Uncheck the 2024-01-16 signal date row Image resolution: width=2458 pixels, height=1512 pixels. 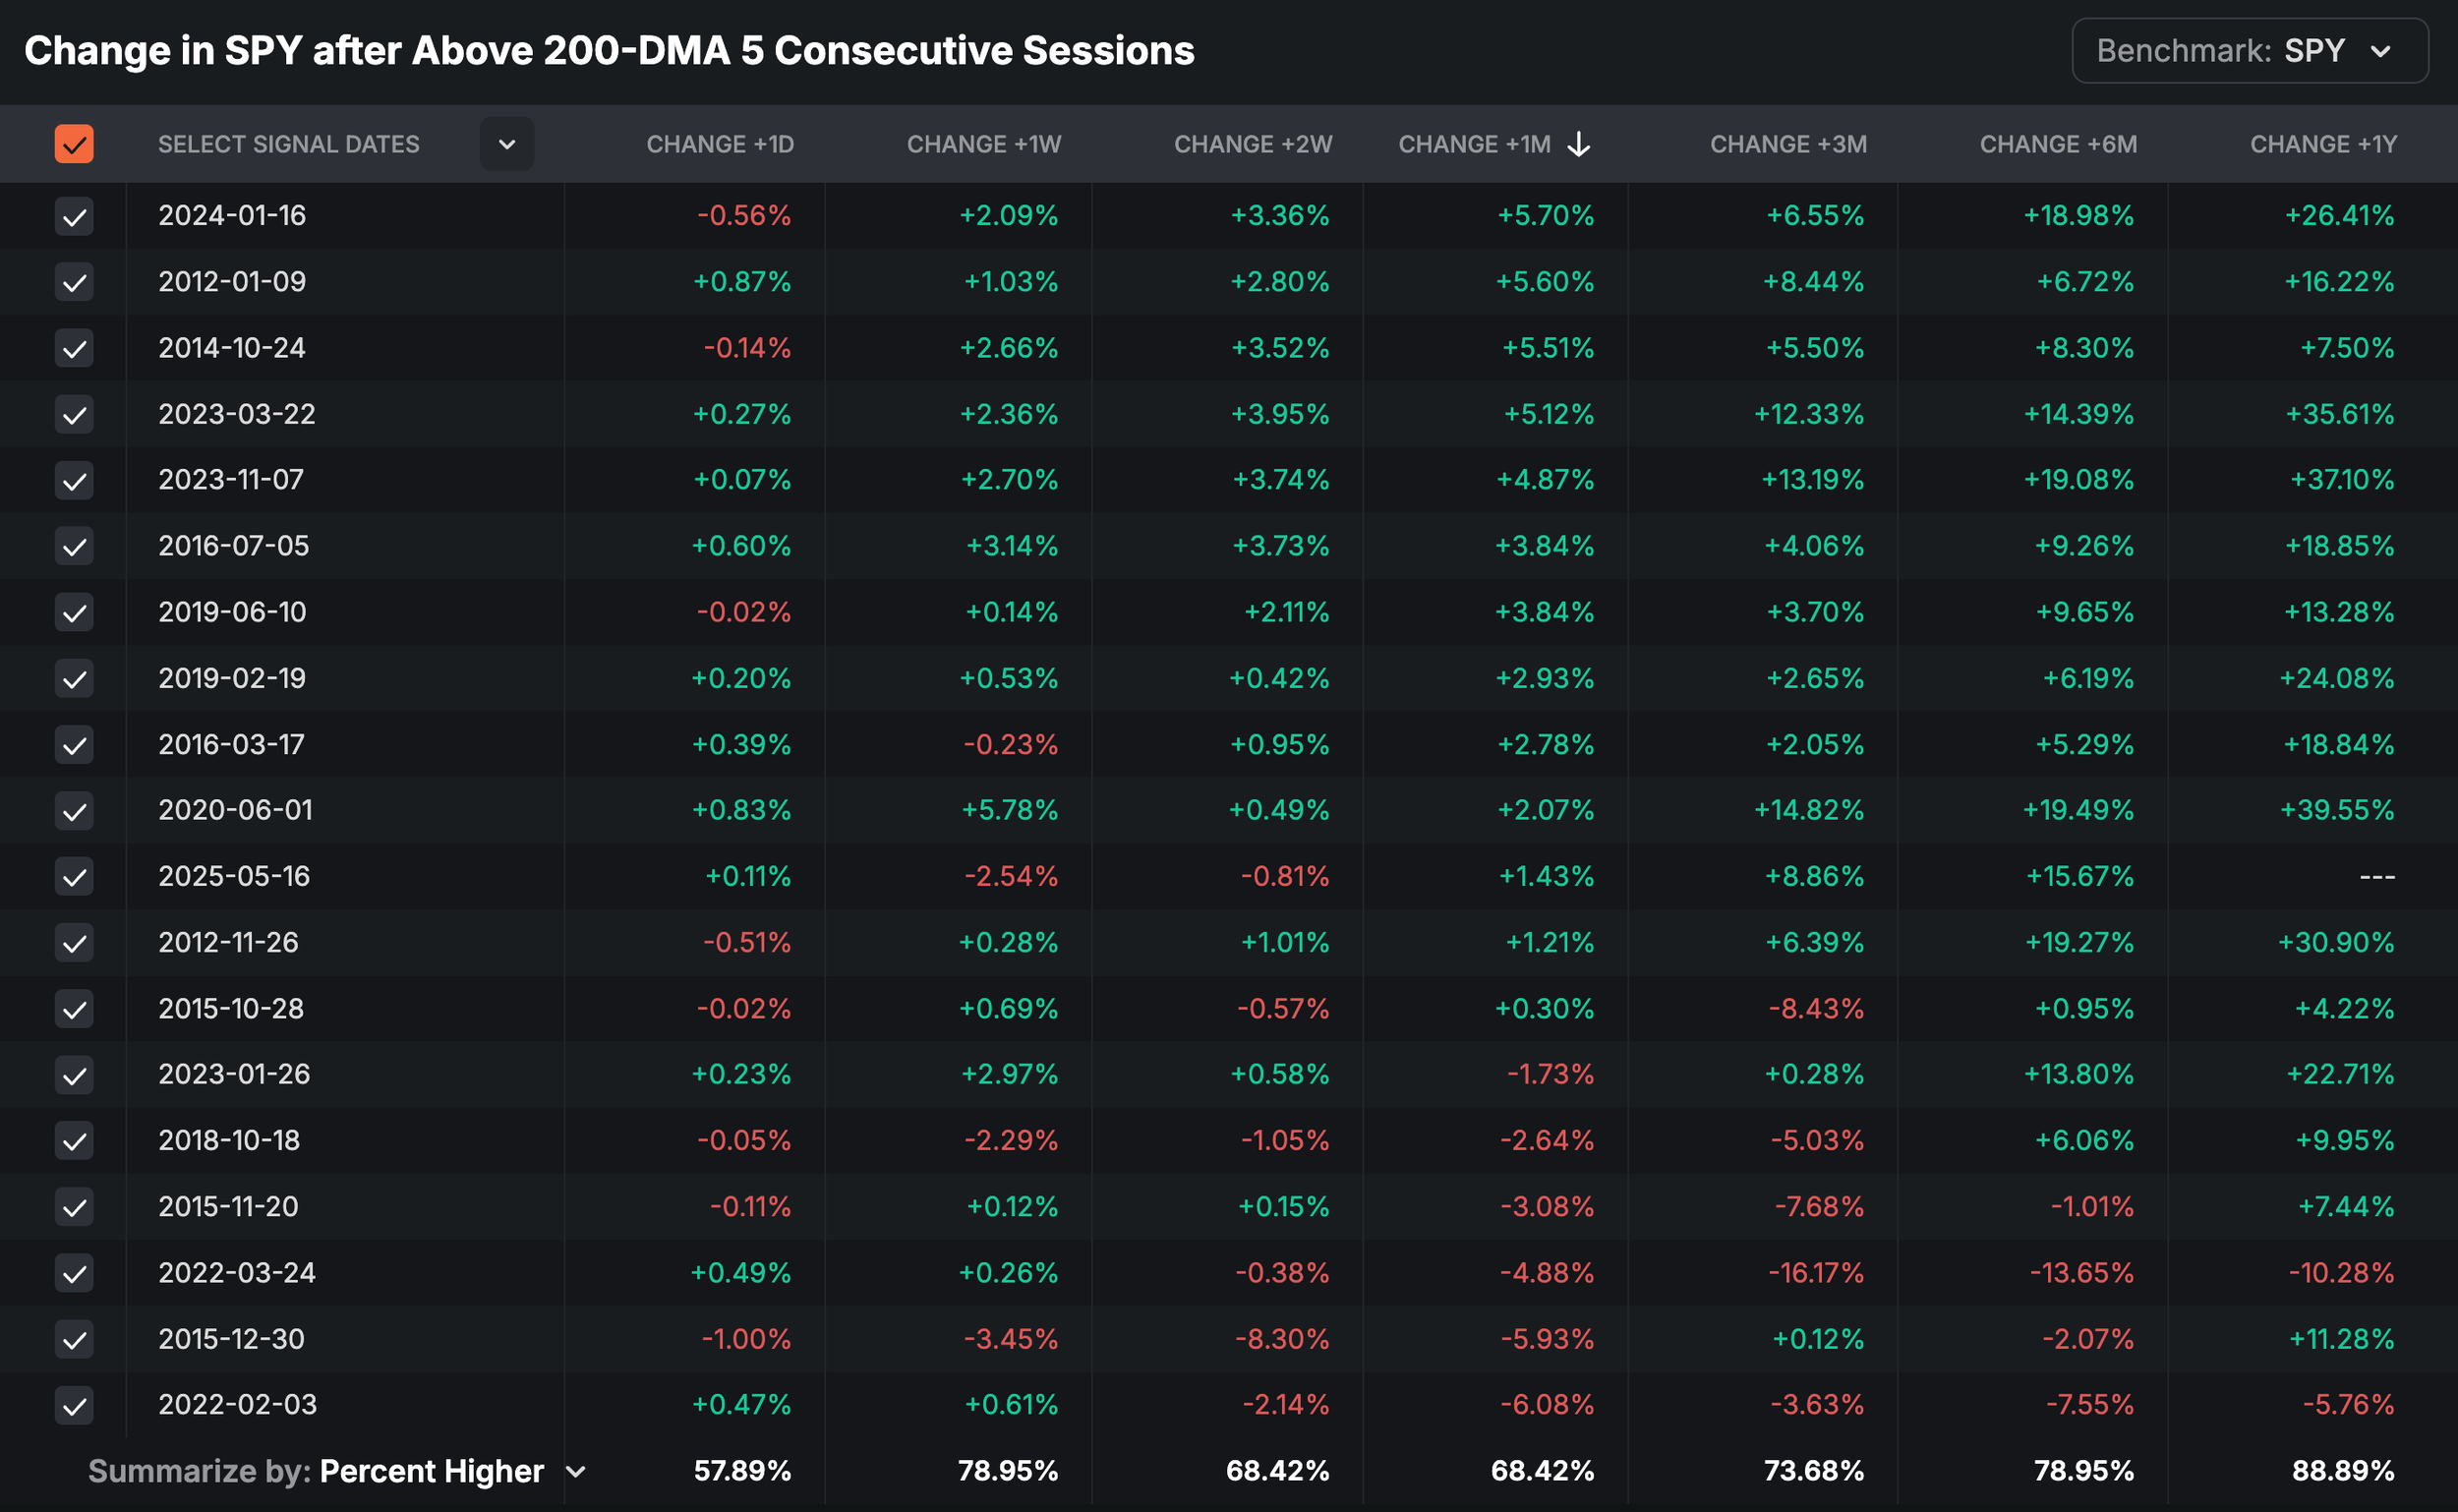[x=74, y=216]
